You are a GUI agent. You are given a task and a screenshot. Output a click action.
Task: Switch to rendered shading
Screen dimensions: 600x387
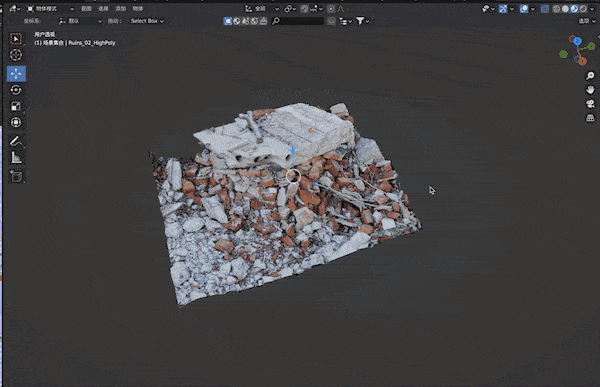point(583,8)
